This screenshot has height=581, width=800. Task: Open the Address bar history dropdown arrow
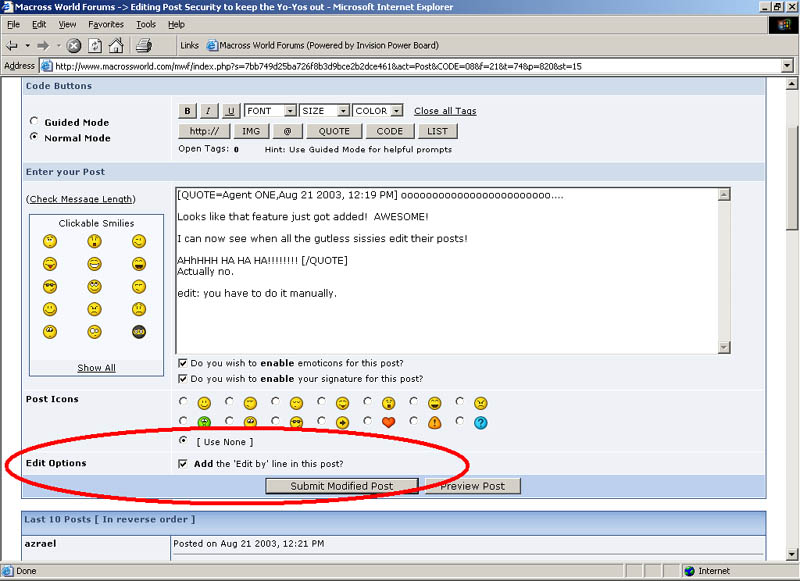787,66
